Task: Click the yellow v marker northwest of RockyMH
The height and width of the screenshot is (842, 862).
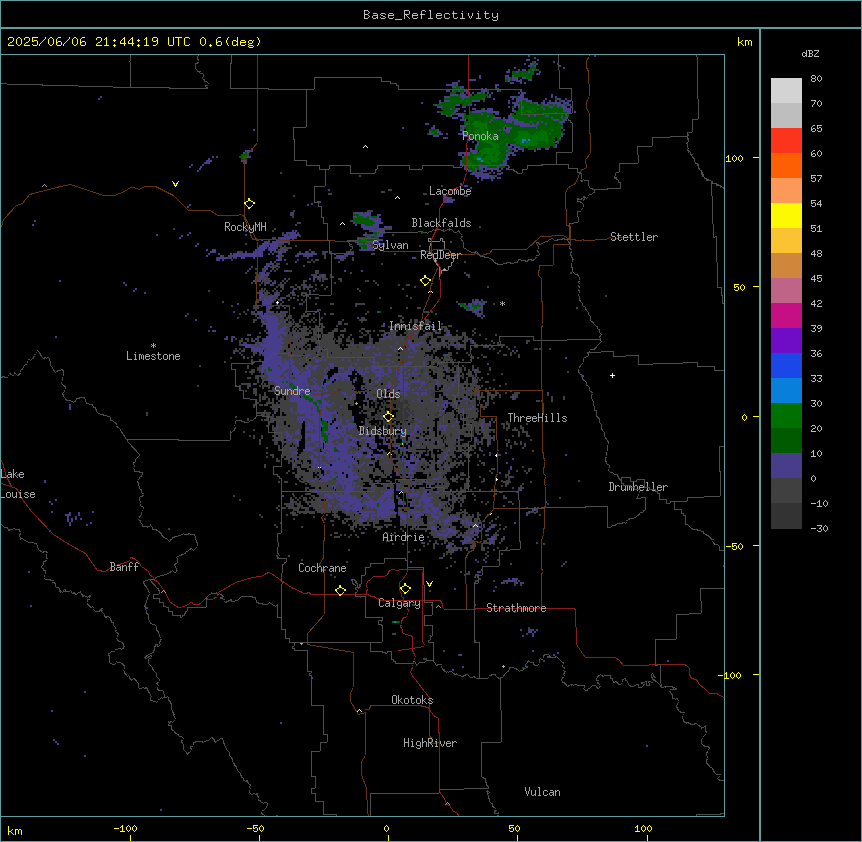Action: point(175,184)
